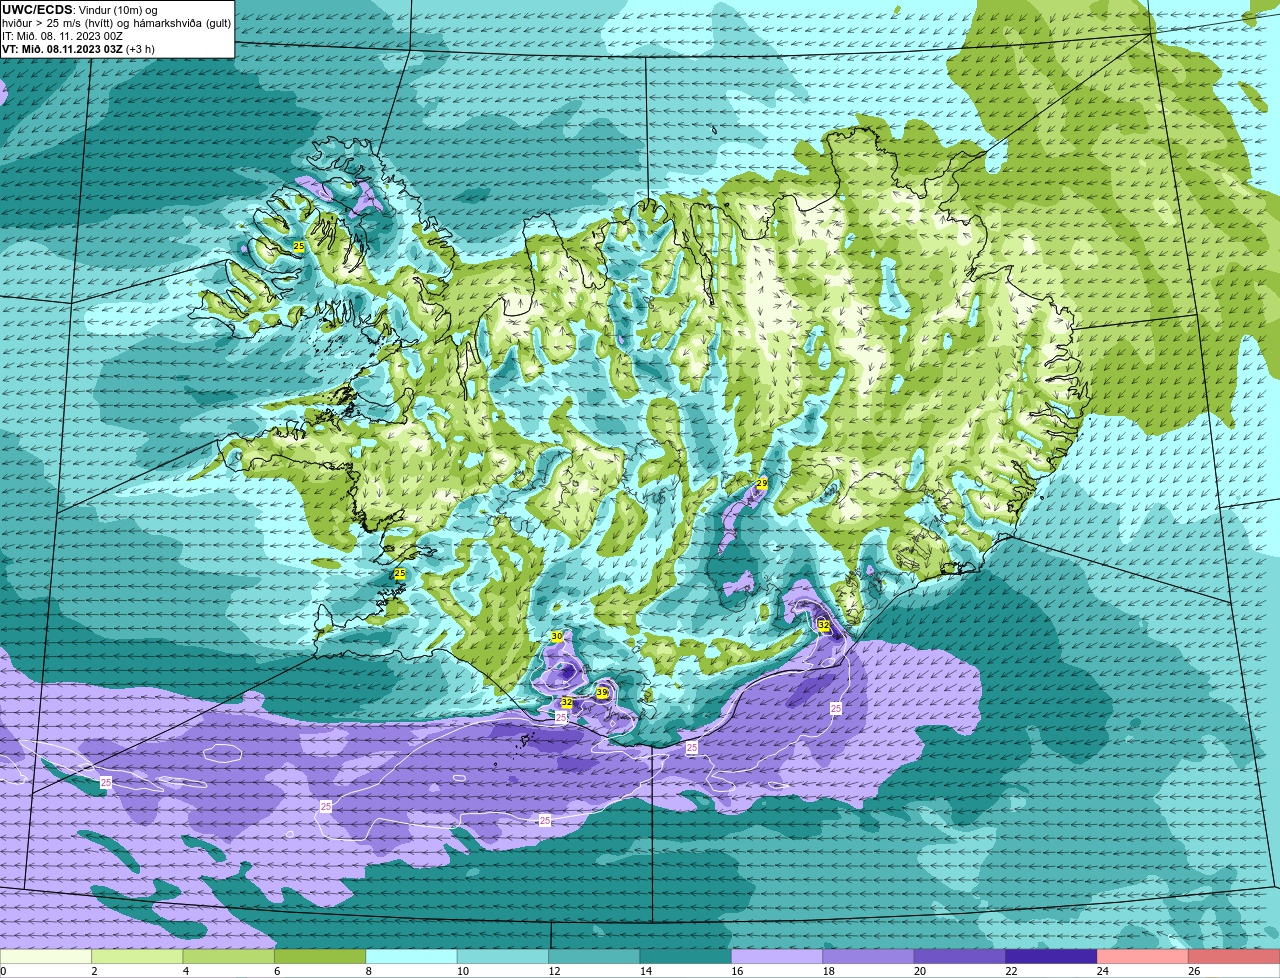Click the 18–20 m/s purple legend swatch
The width and height of the screenshot is (1280, 978).
click(869, 956)
